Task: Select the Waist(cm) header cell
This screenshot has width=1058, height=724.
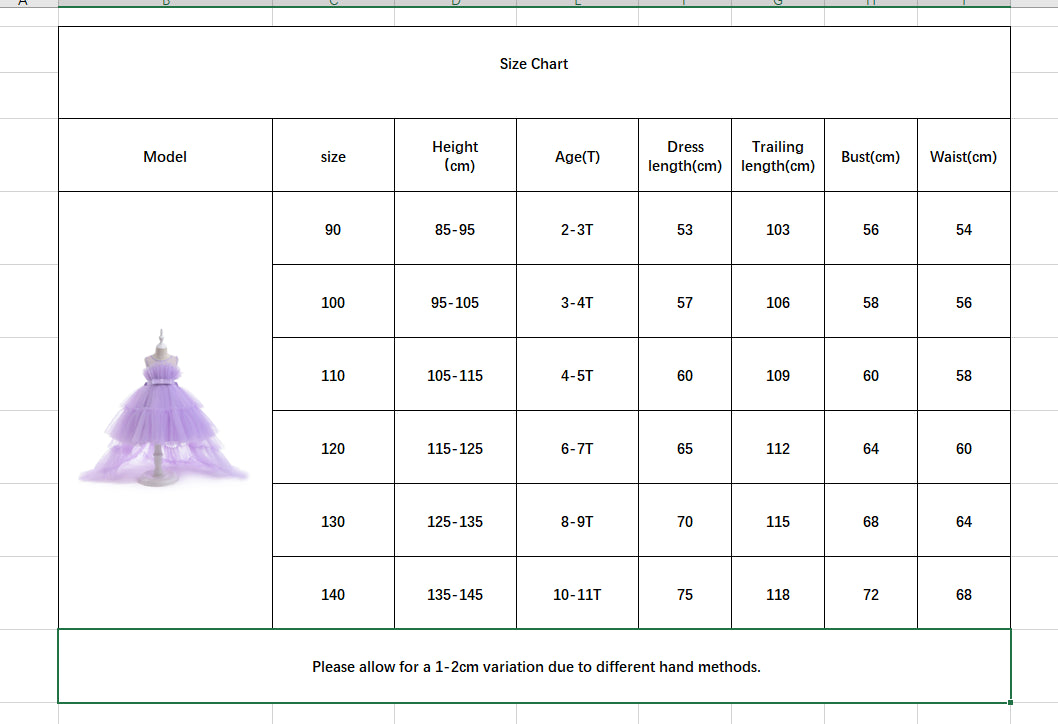Action: point(963,157)
